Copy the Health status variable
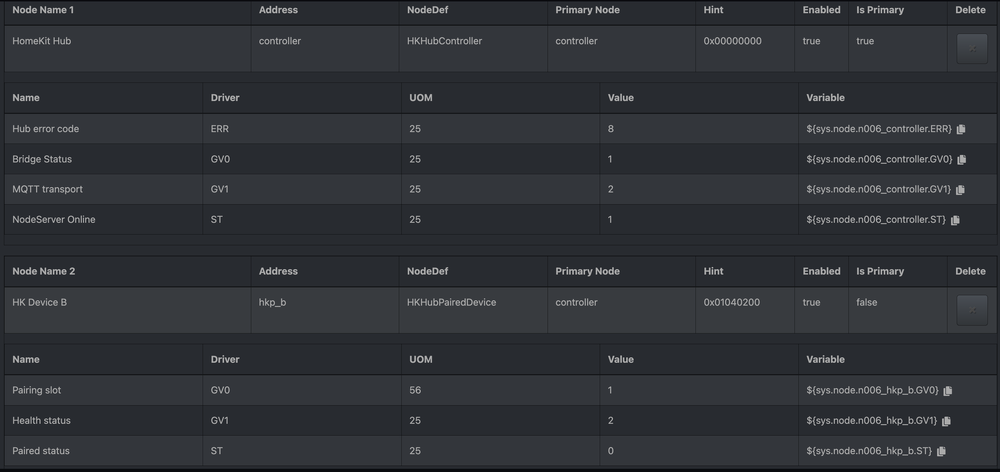1000x472 pixels. click(x=946, y=421)
